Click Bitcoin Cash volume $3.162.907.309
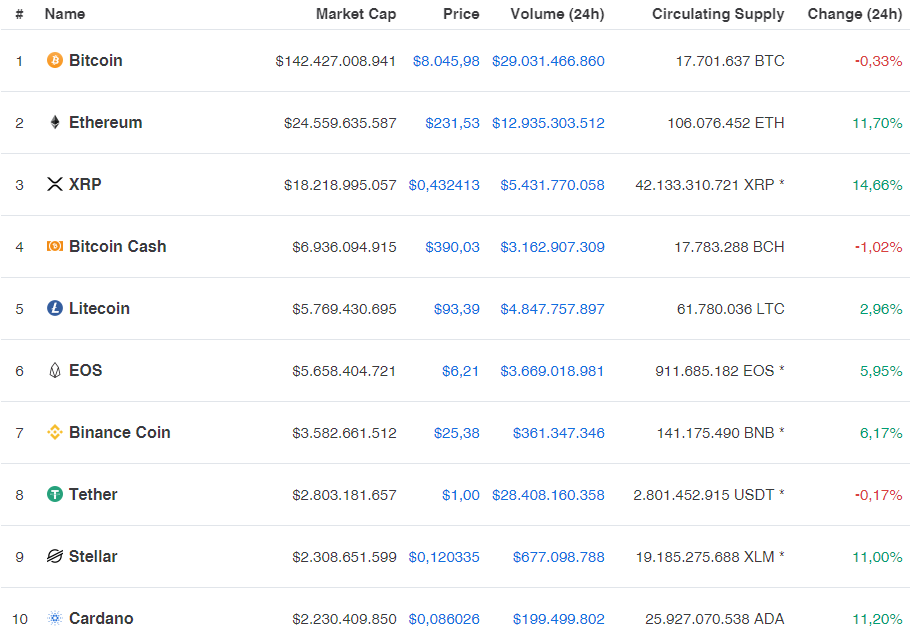910x636 pixels. coord(552,247)
